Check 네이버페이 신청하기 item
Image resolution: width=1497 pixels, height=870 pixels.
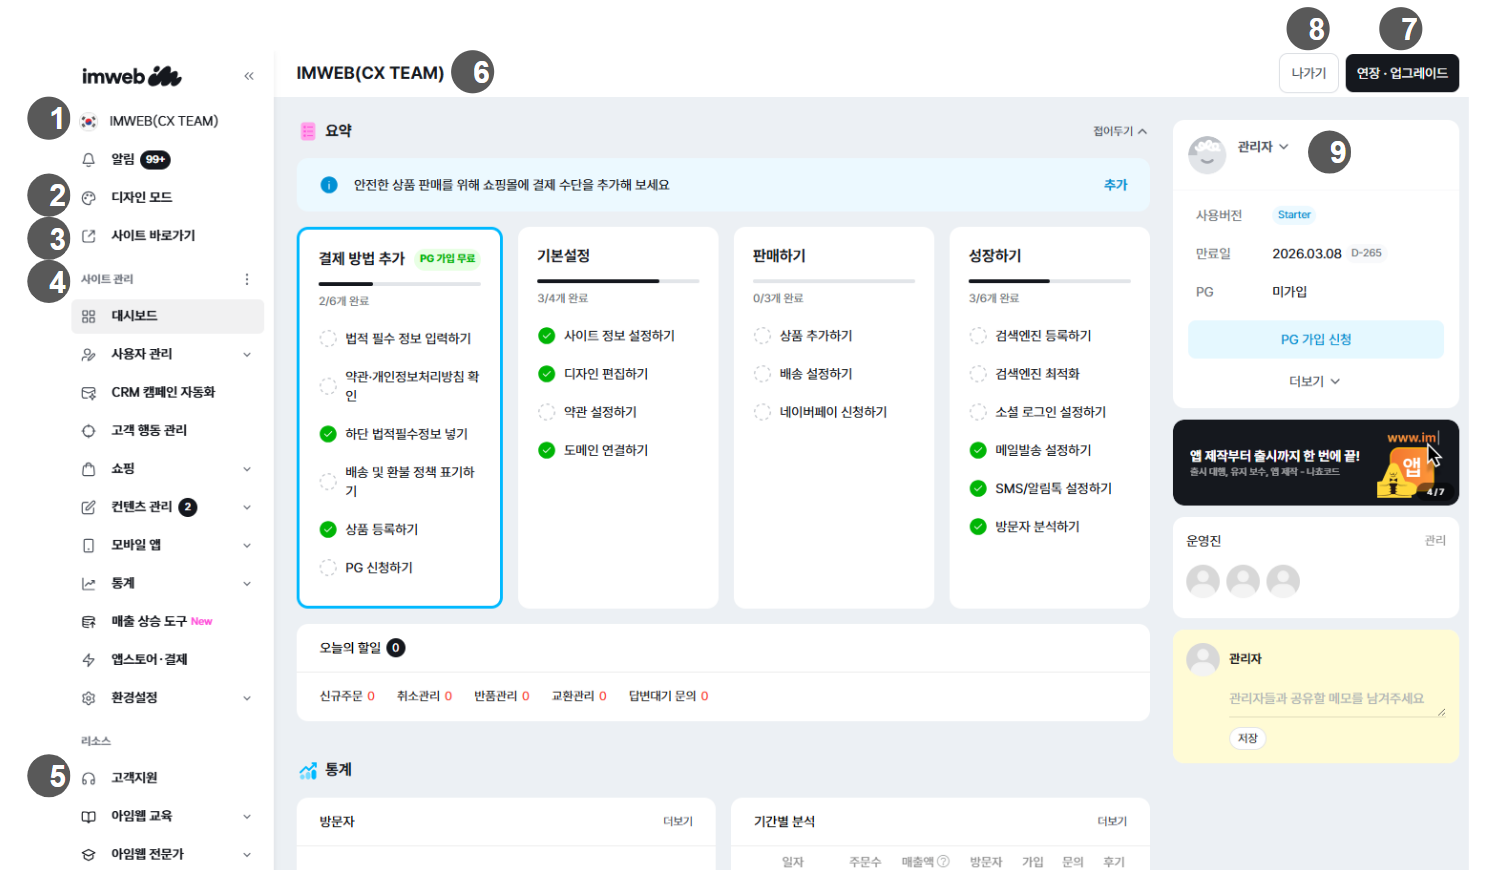click(762, 412)
